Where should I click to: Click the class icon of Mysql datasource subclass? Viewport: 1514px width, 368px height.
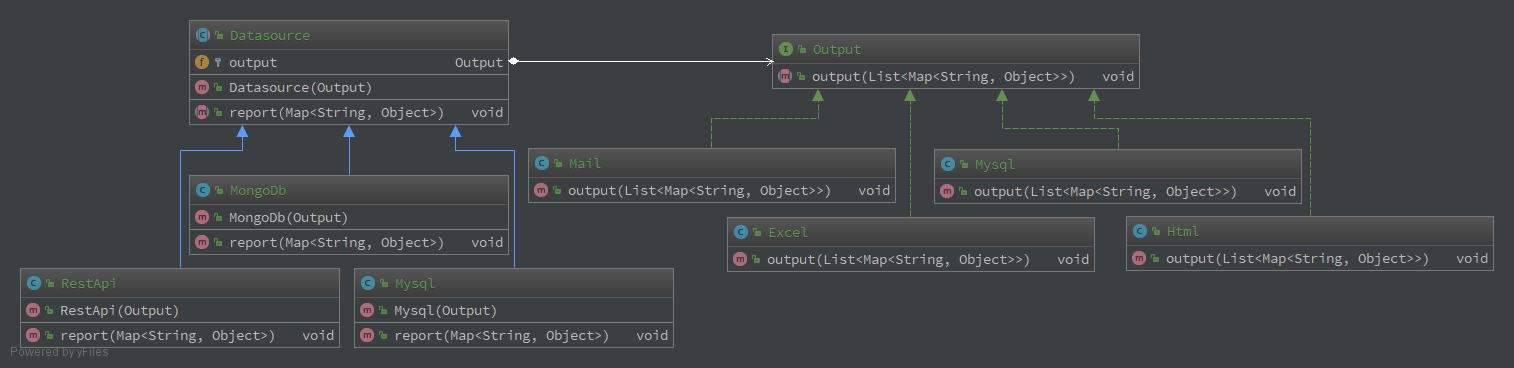click(x=367, y=283)
